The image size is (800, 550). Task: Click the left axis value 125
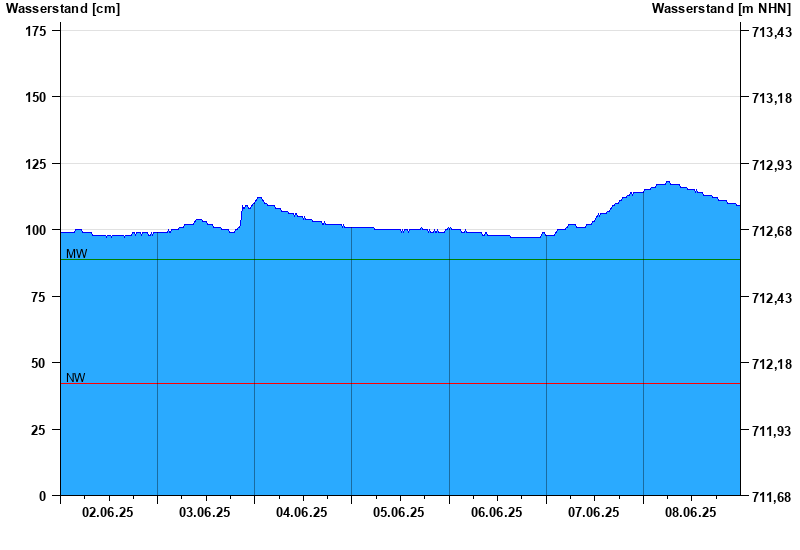[x=36, y=164]
